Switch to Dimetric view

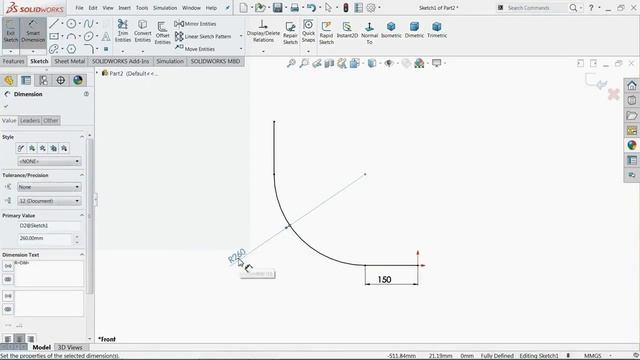414,30
